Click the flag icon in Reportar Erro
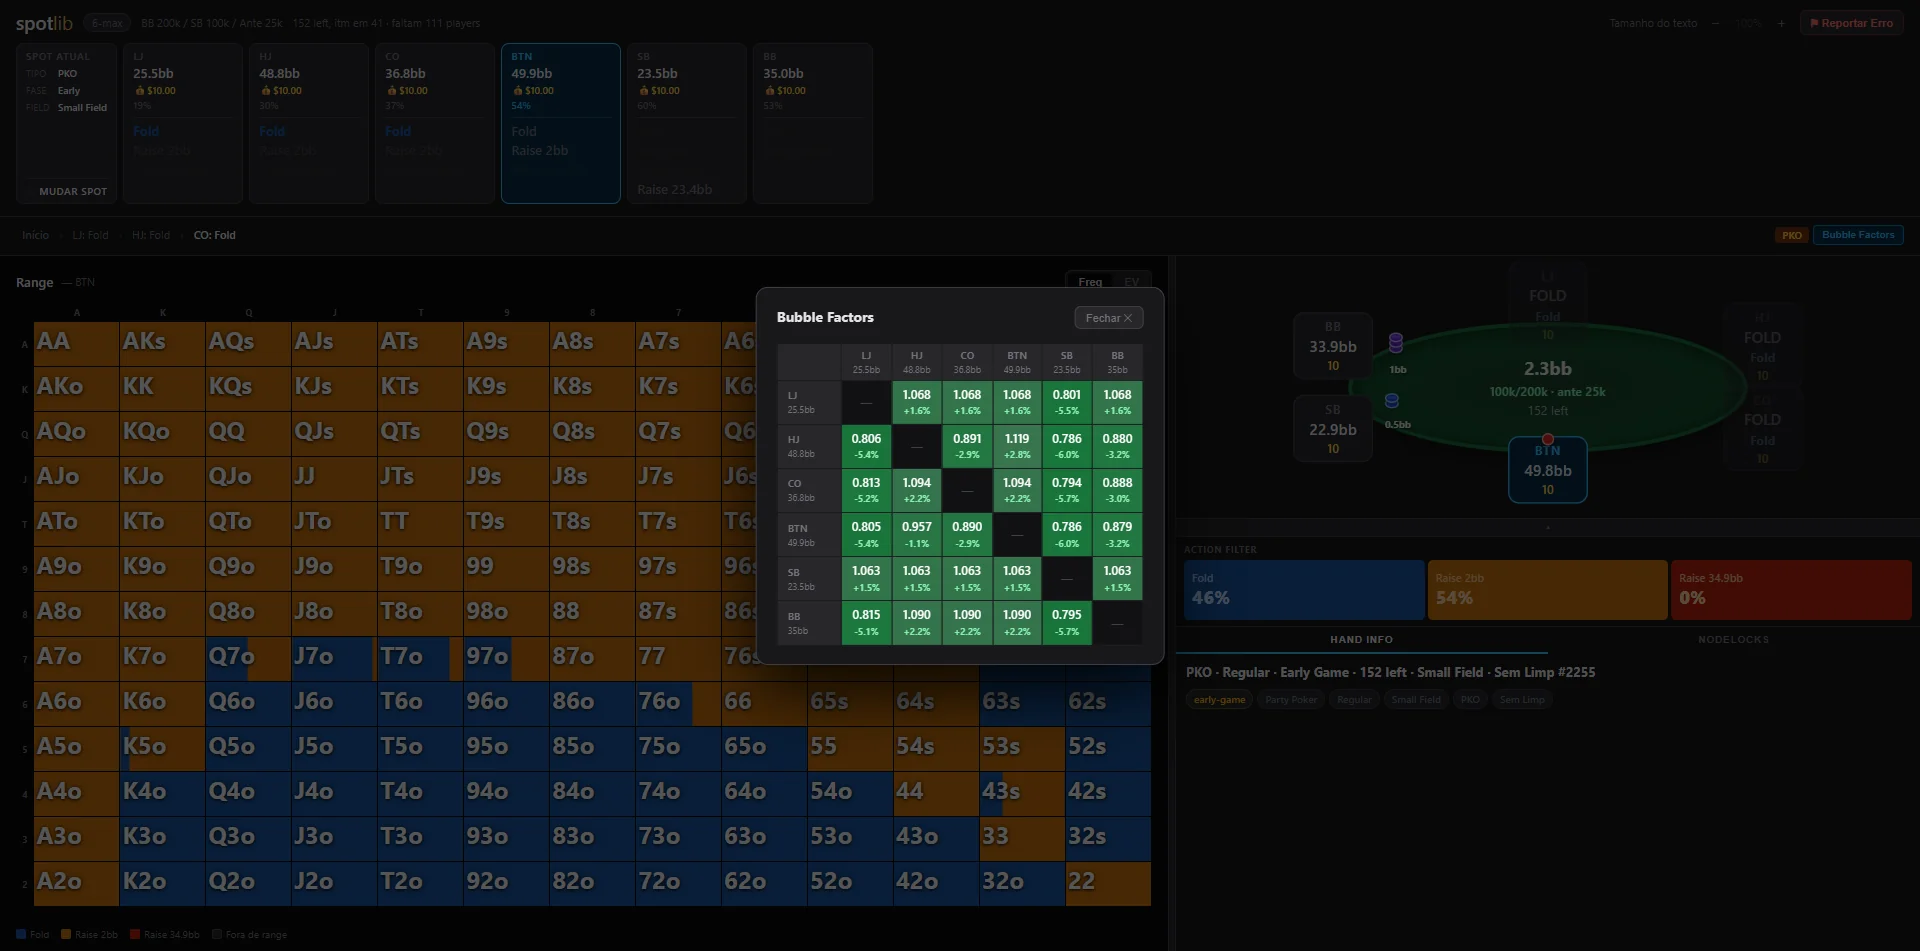 (1814, 23)
